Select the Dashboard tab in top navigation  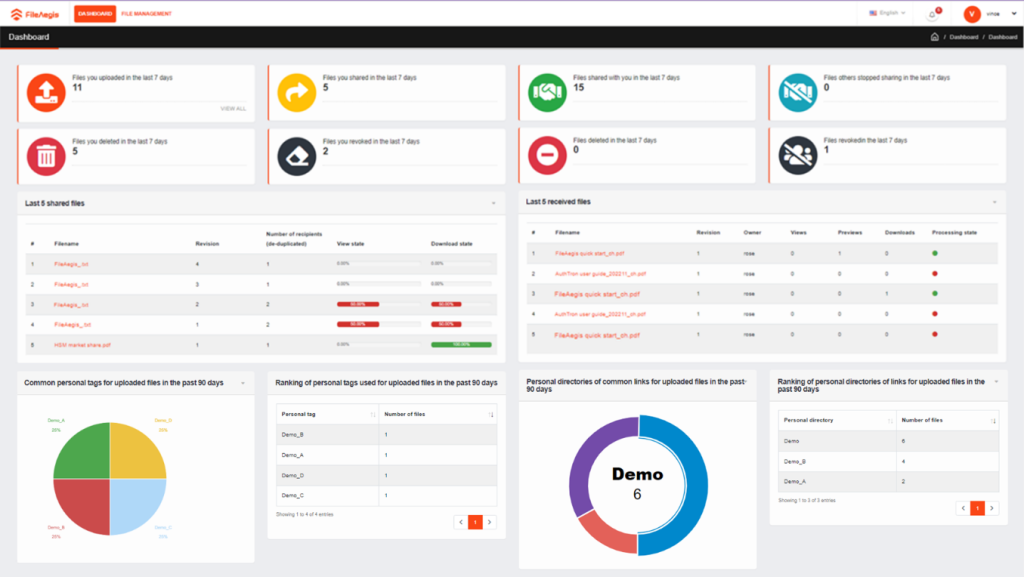(x=95, y=14)
